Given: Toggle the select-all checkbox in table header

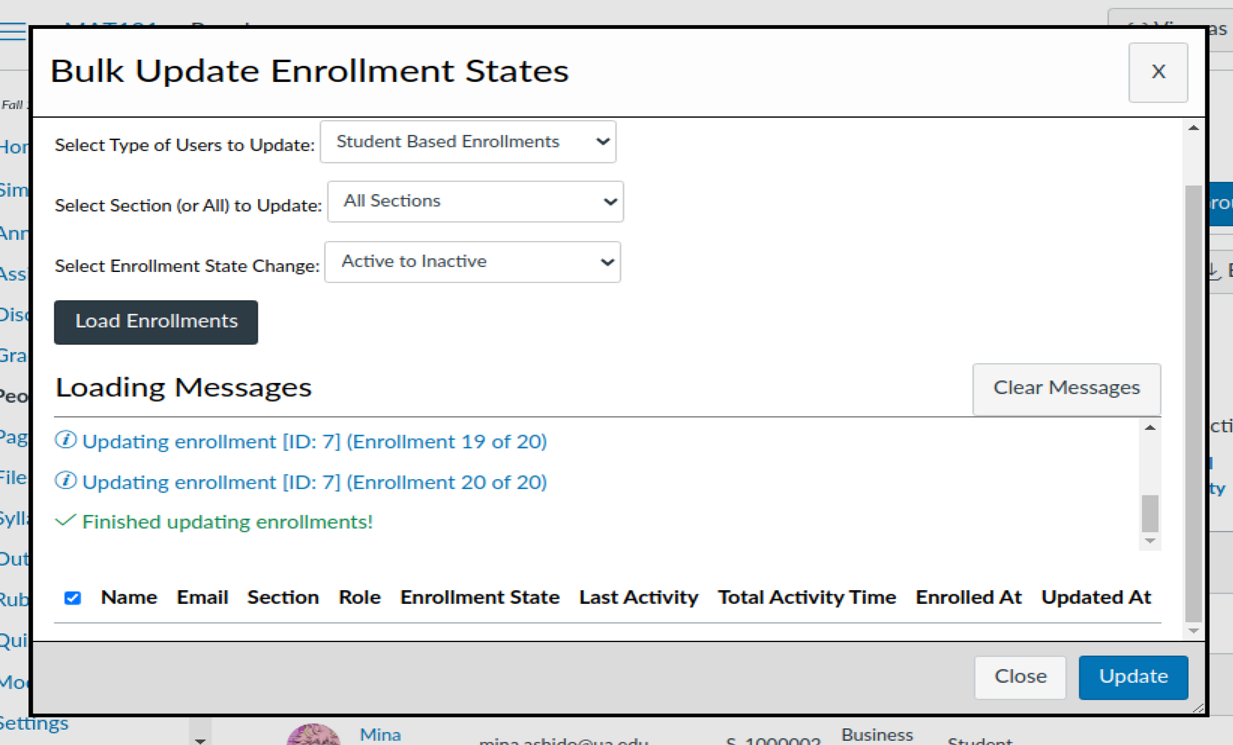Looking at the screenshot, I should 72,597.
